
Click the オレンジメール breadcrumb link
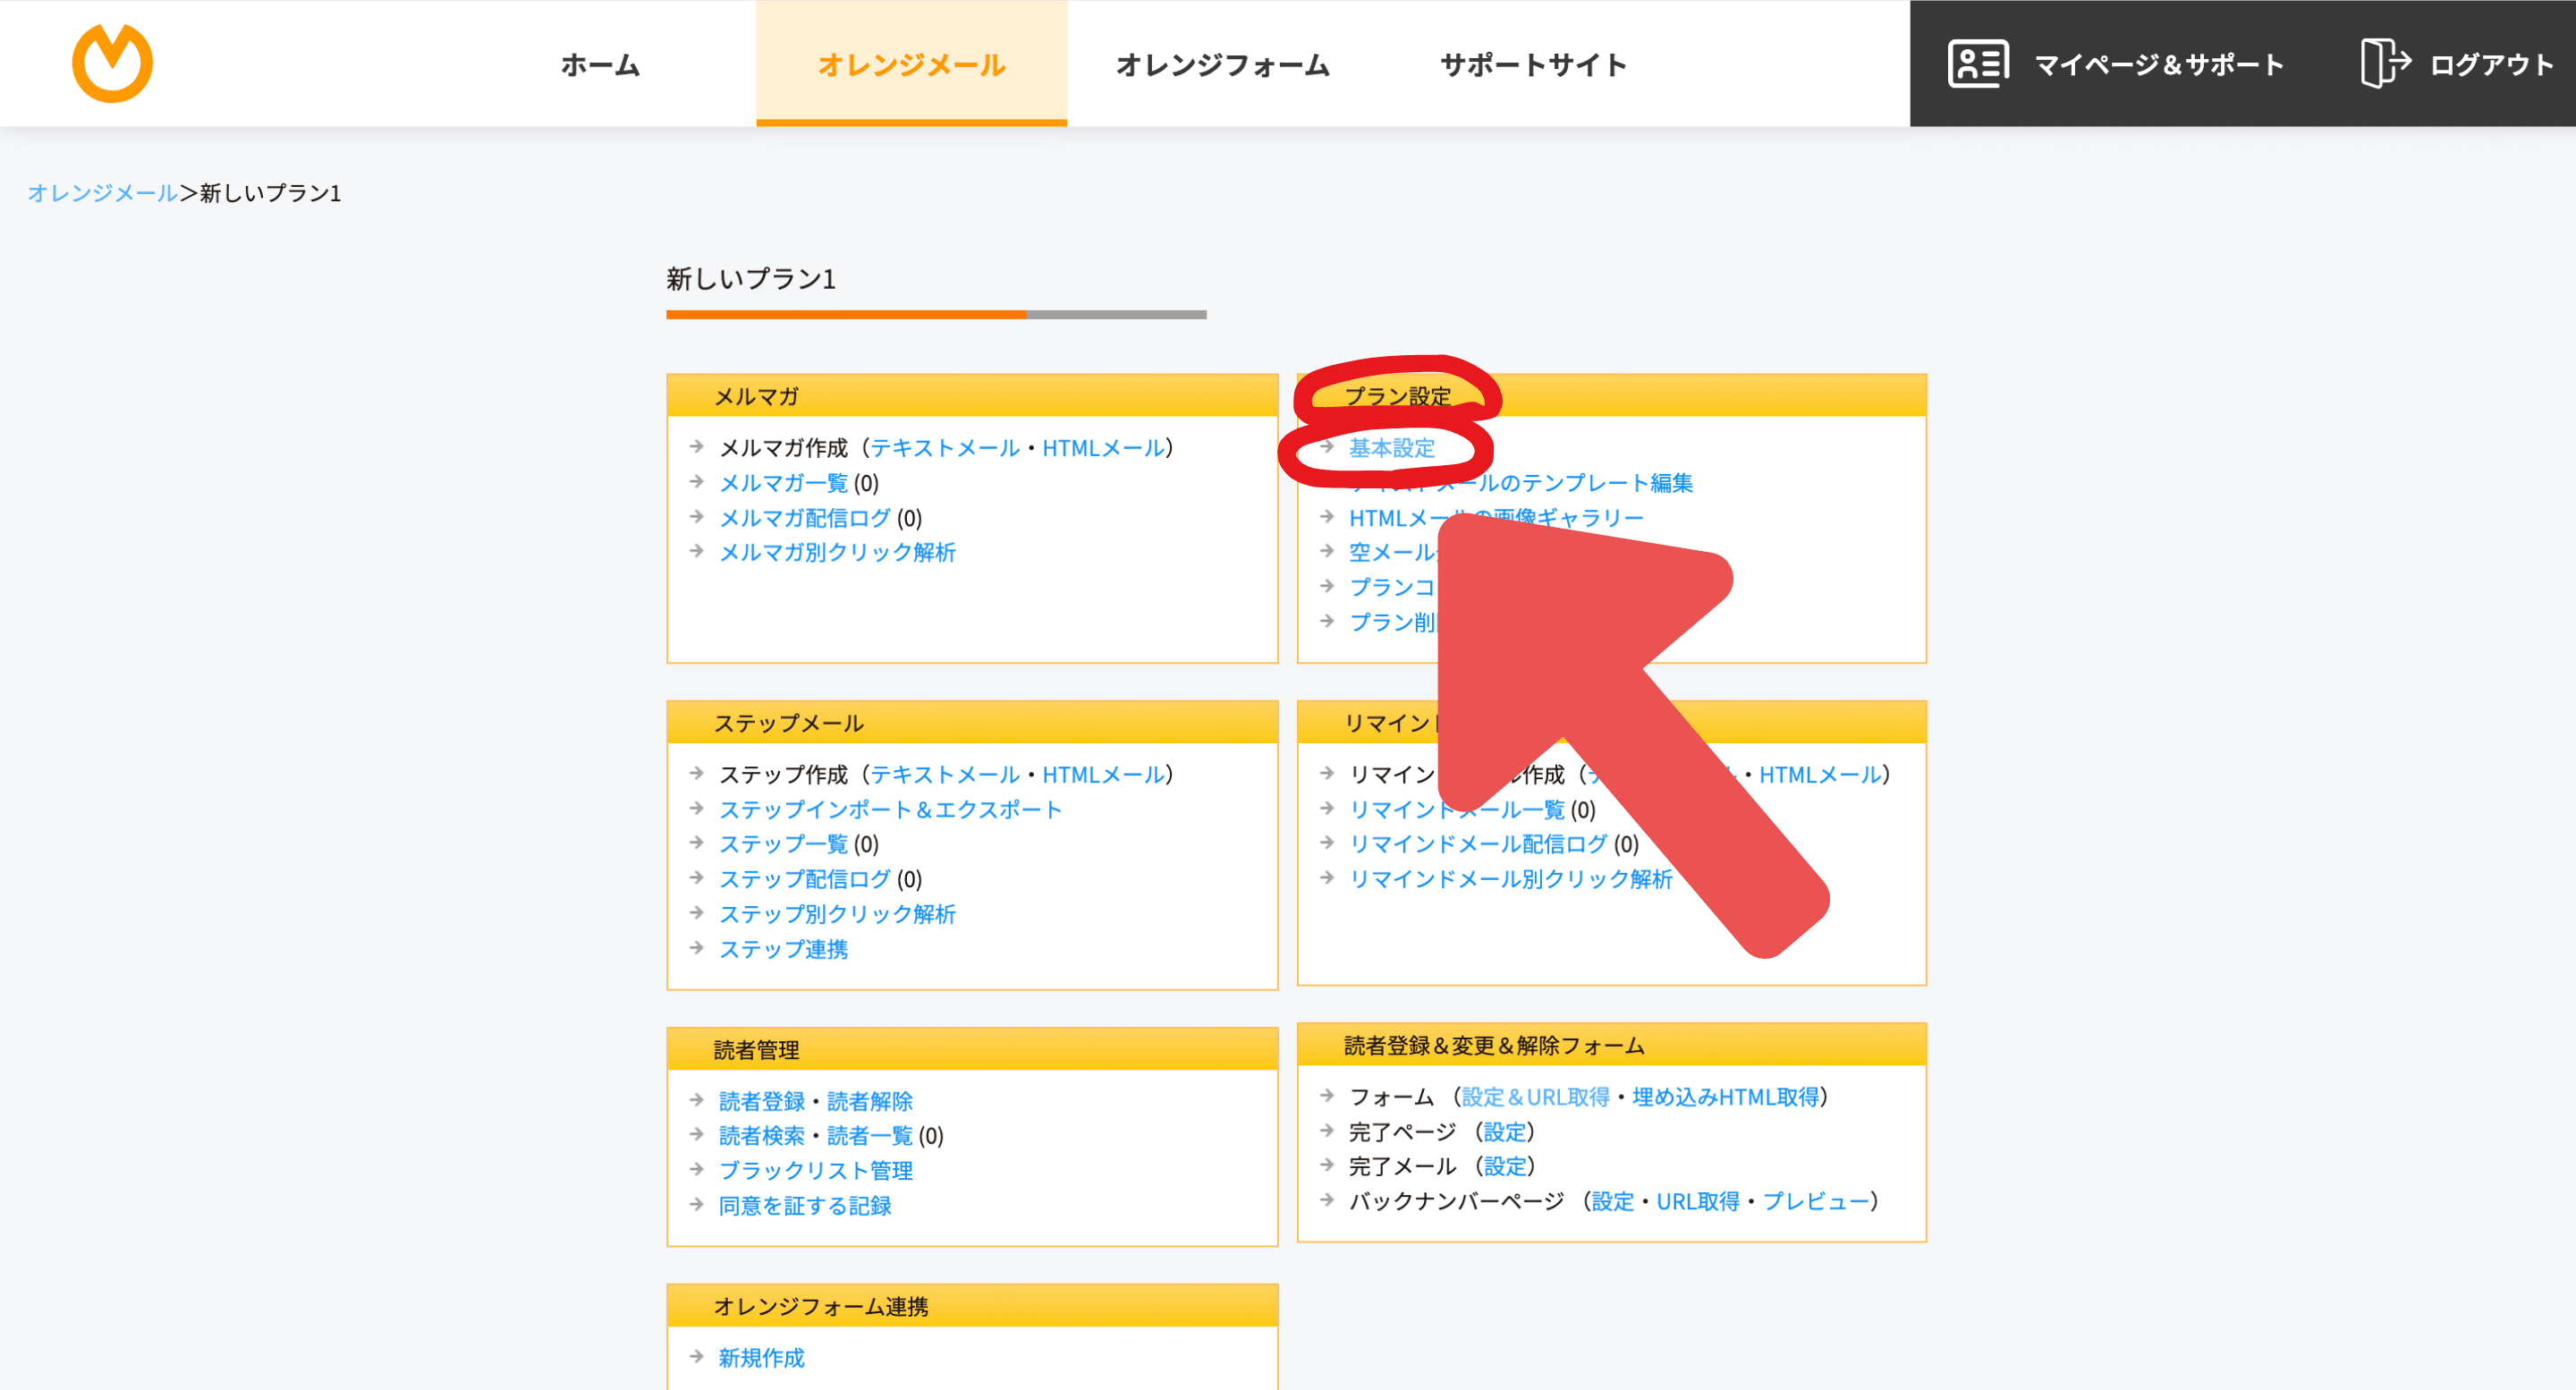click(x=103, y=192)
